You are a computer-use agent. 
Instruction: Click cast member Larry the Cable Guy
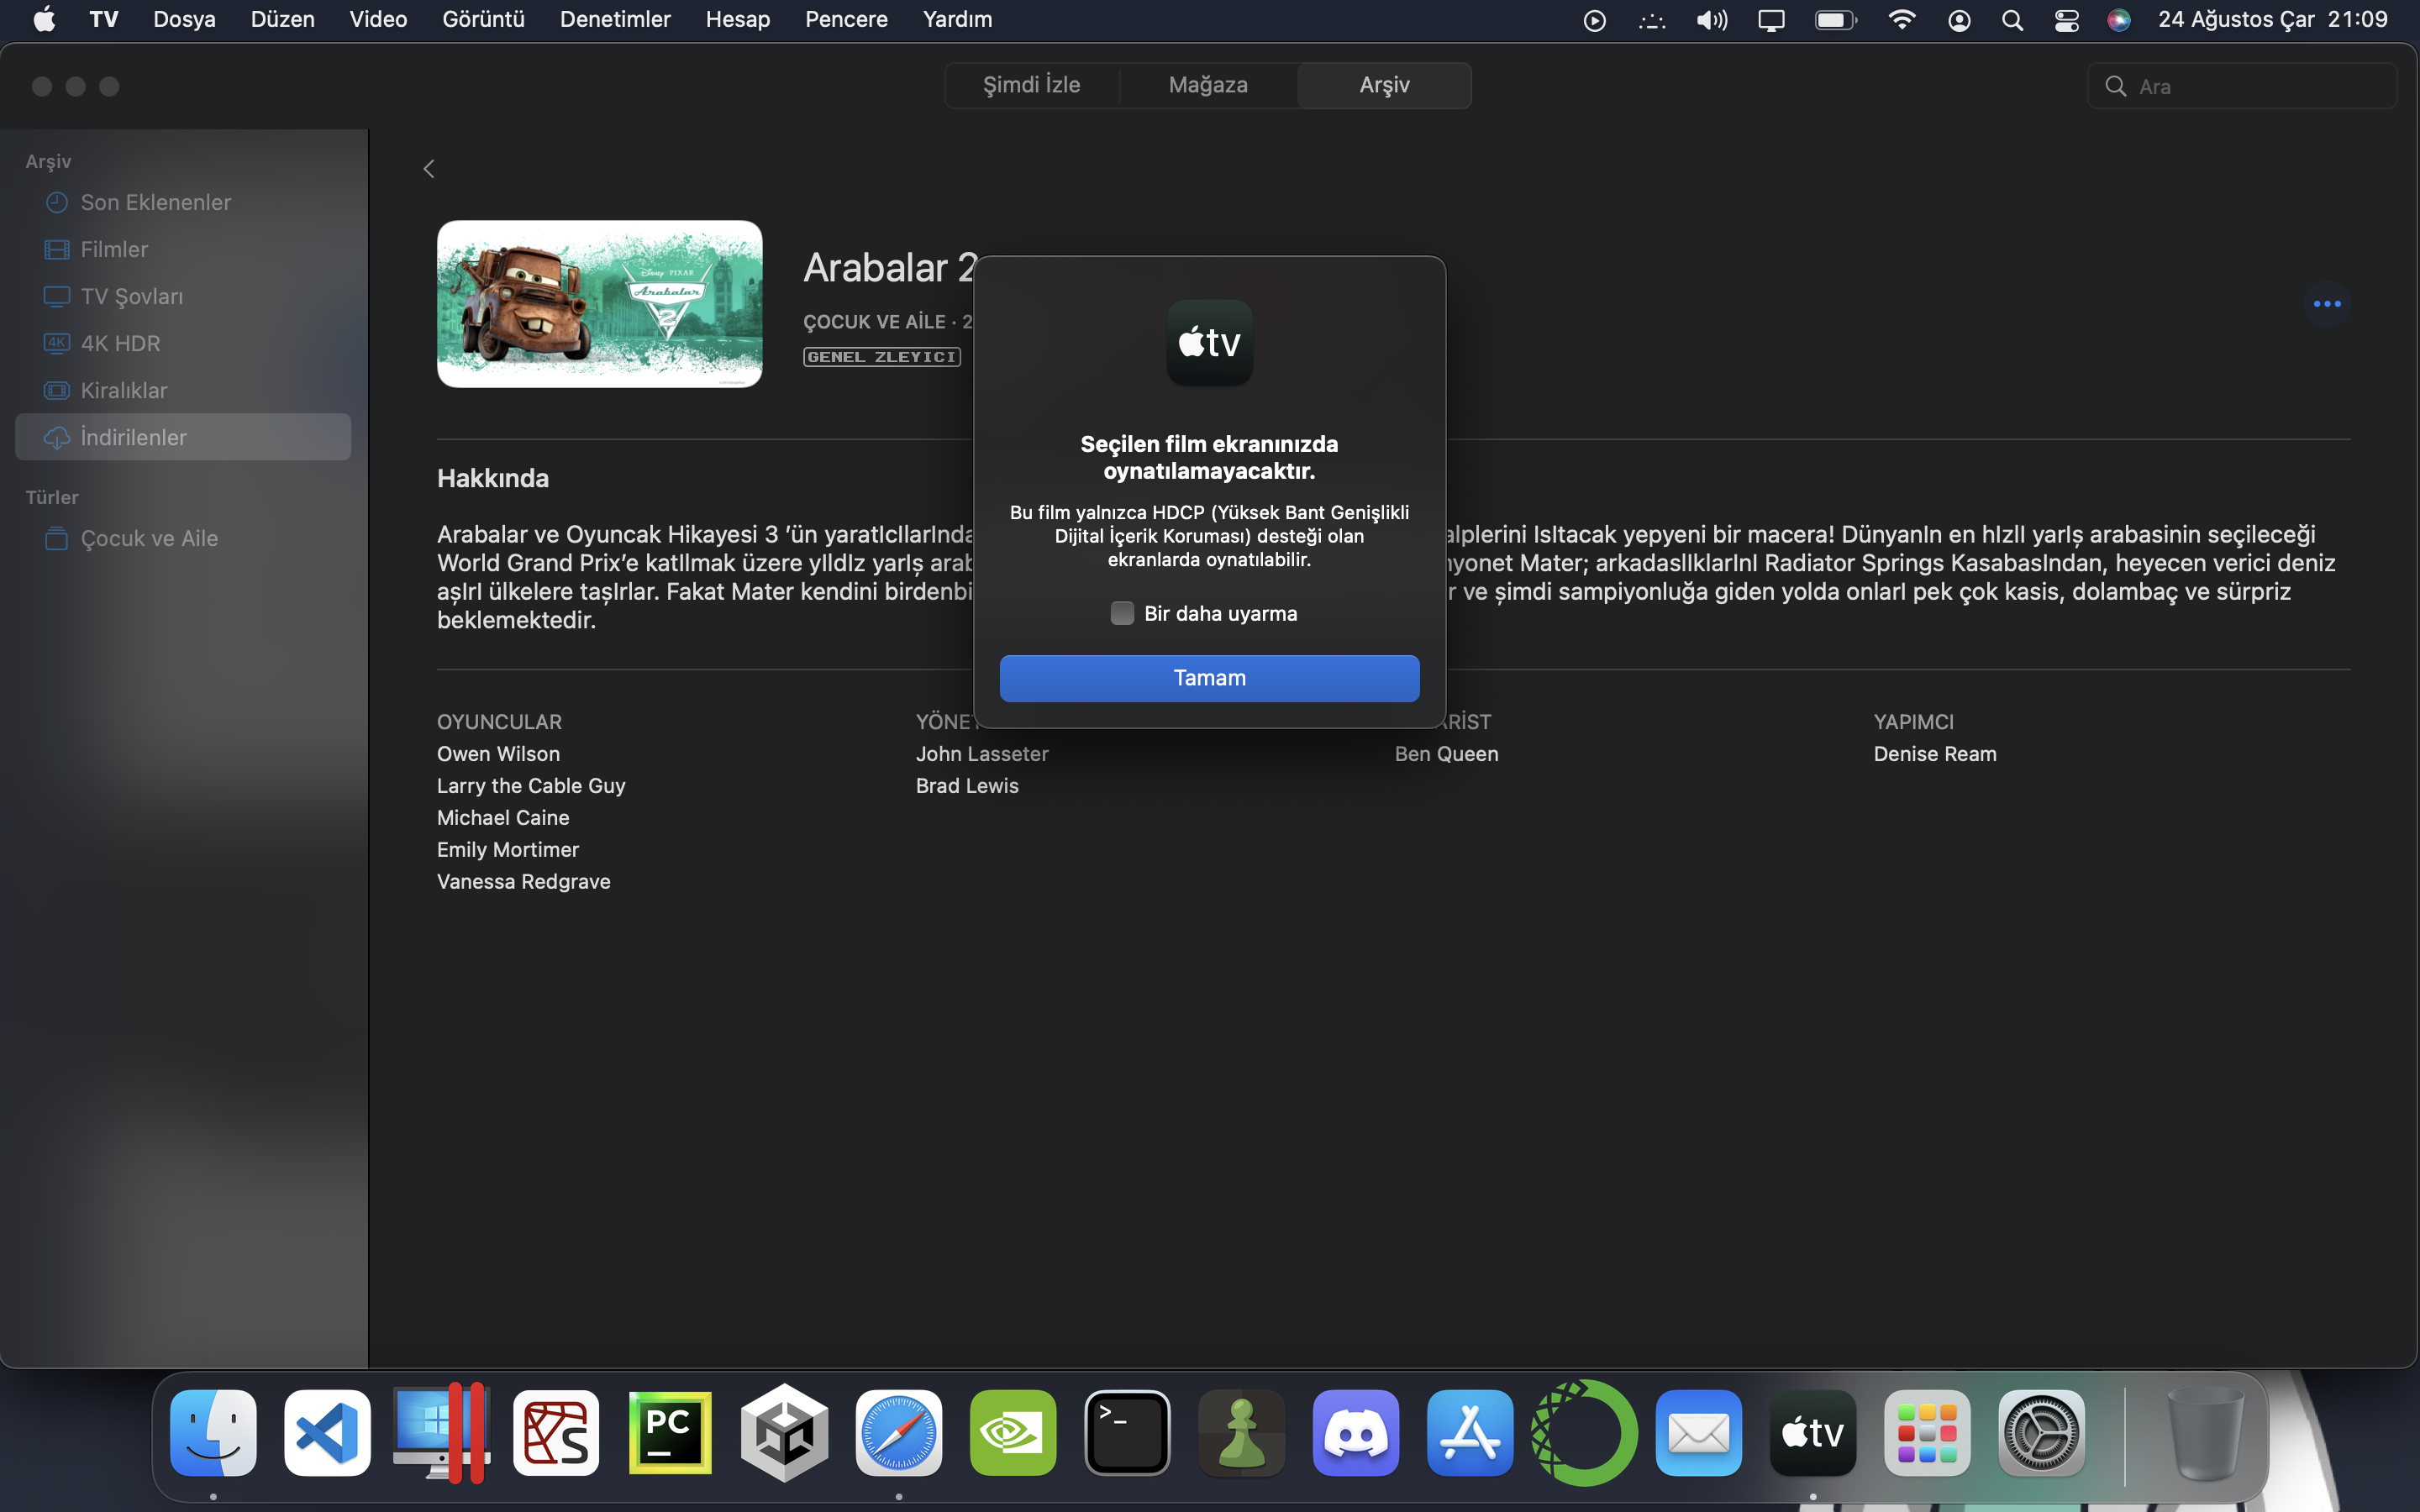531,786
